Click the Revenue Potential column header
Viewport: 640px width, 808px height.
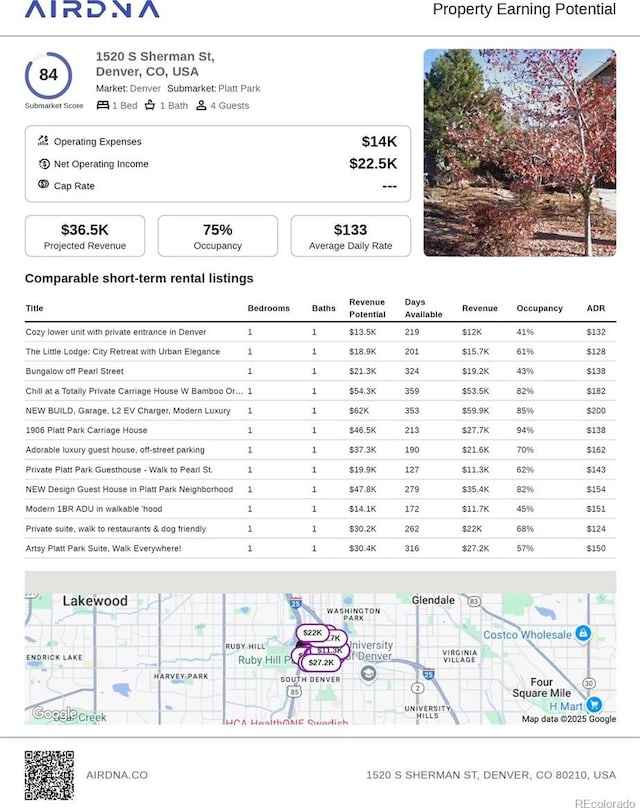367,308
